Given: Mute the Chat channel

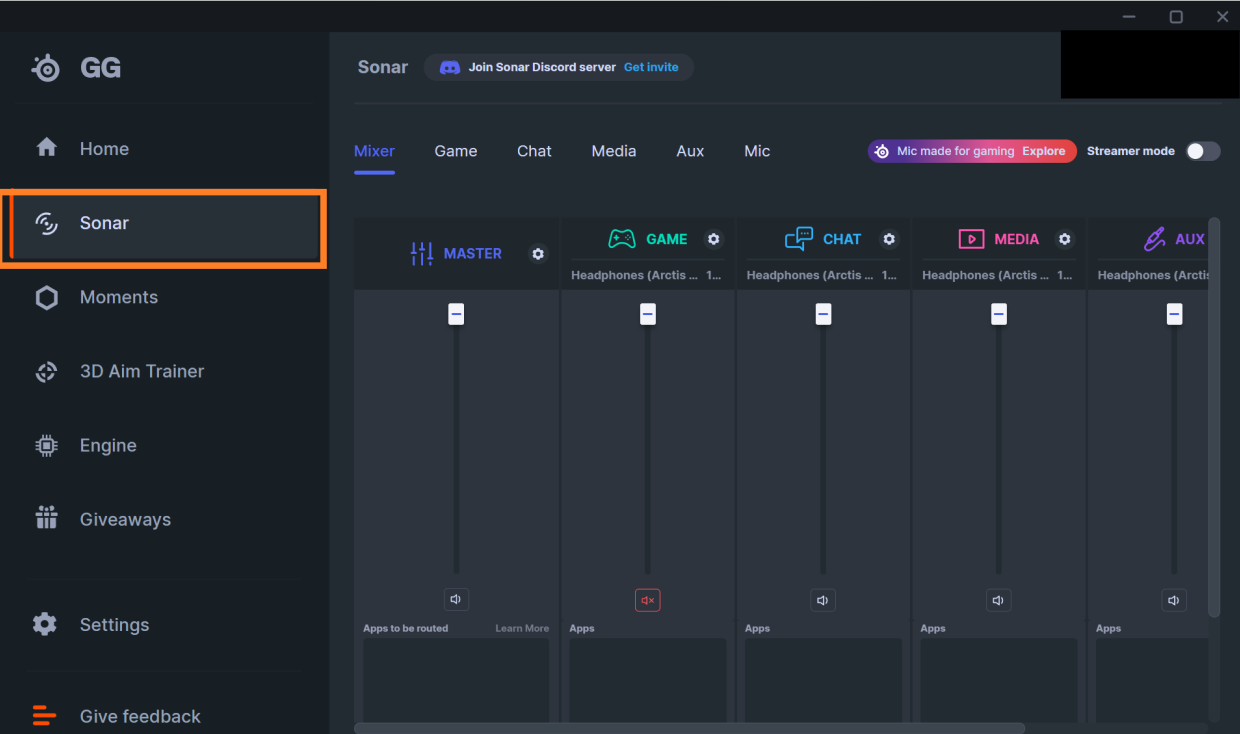Looking at the screenshot, I should (x=822, y=600).
